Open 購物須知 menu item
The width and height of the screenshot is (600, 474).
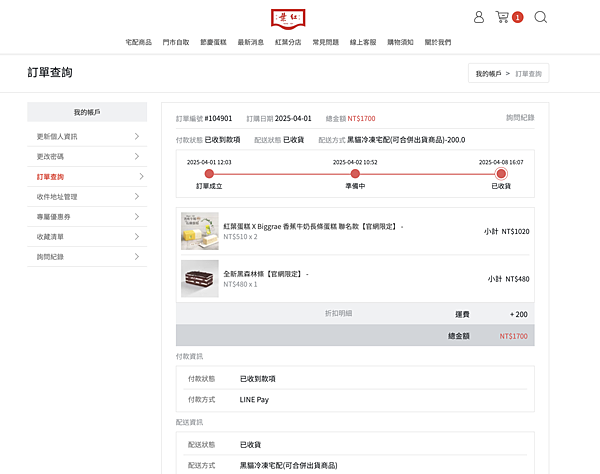[400, 42]
